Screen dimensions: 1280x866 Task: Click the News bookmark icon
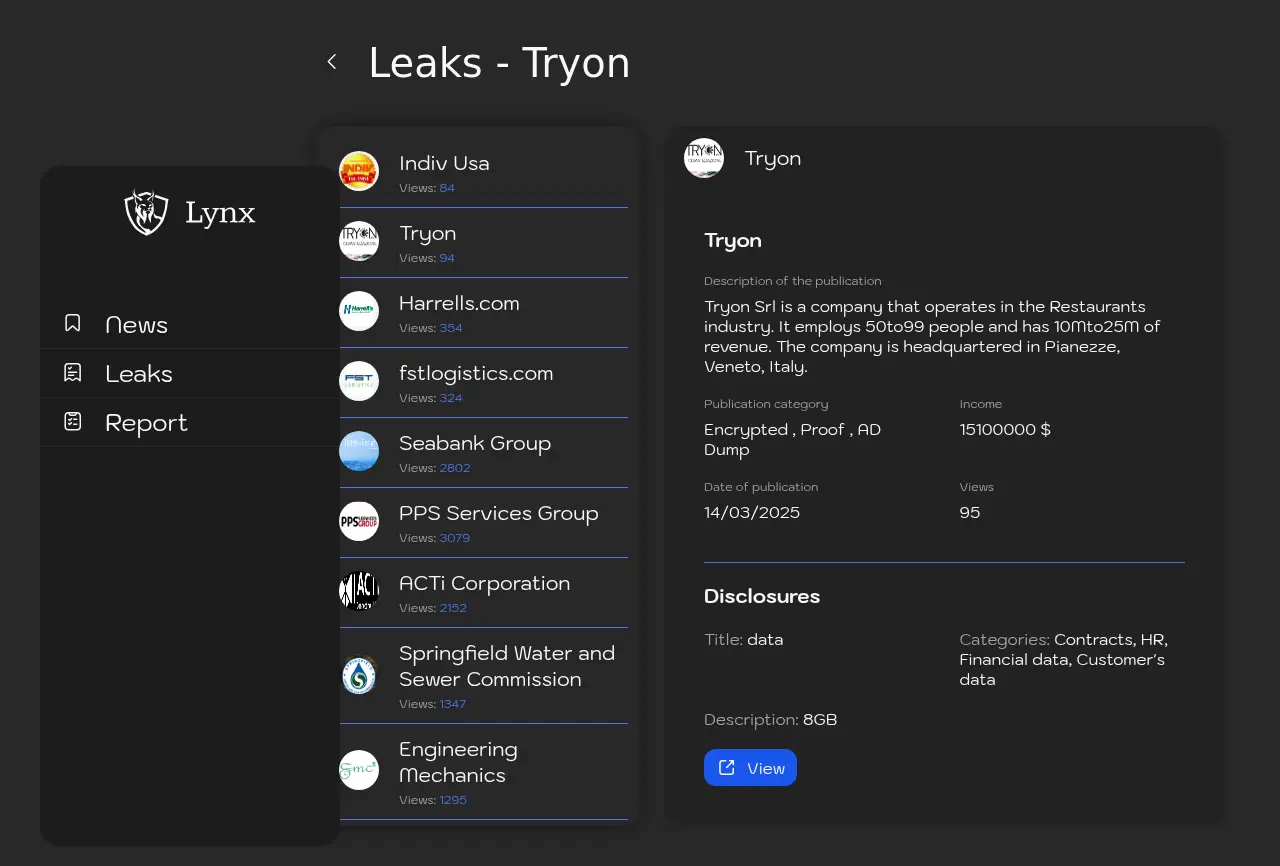[73, 323]
